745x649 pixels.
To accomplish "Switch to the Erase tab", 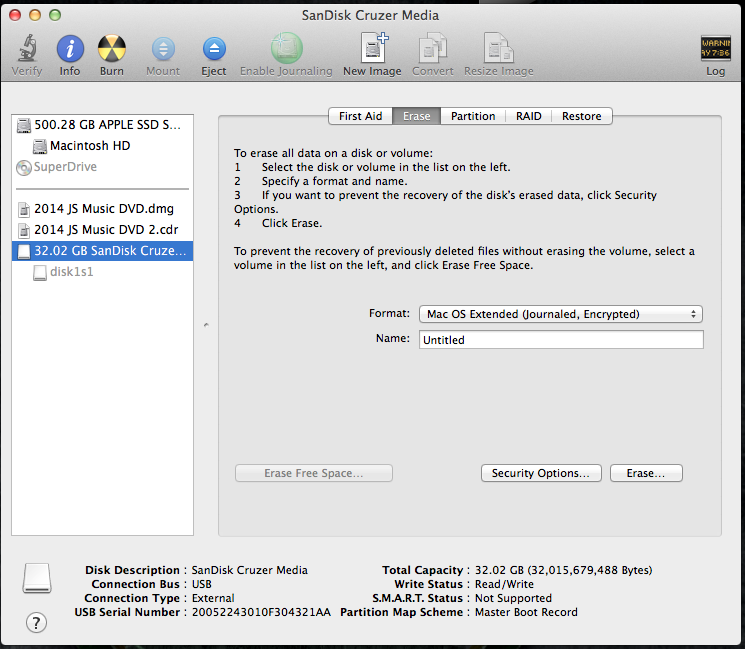I will point(417,116).
